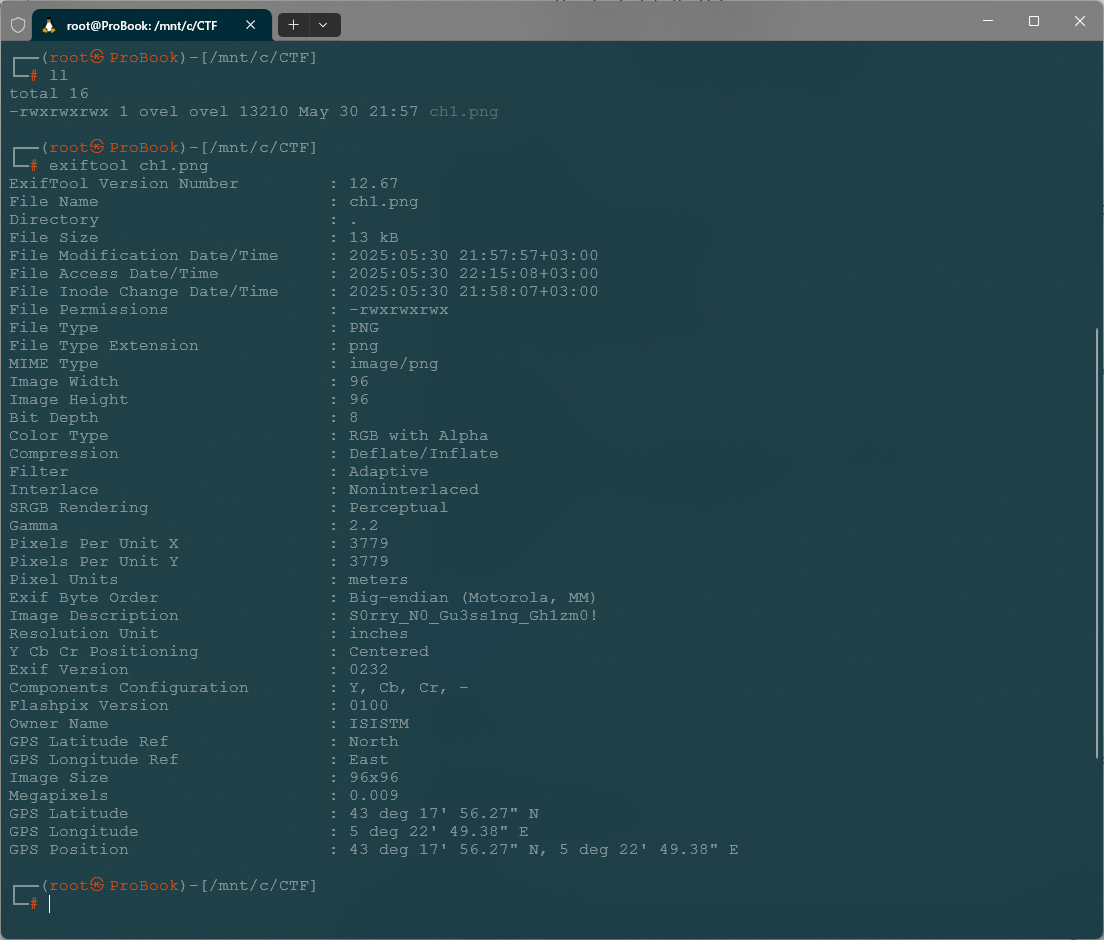Click the Owner Name value ISISTM

[379, 723]
